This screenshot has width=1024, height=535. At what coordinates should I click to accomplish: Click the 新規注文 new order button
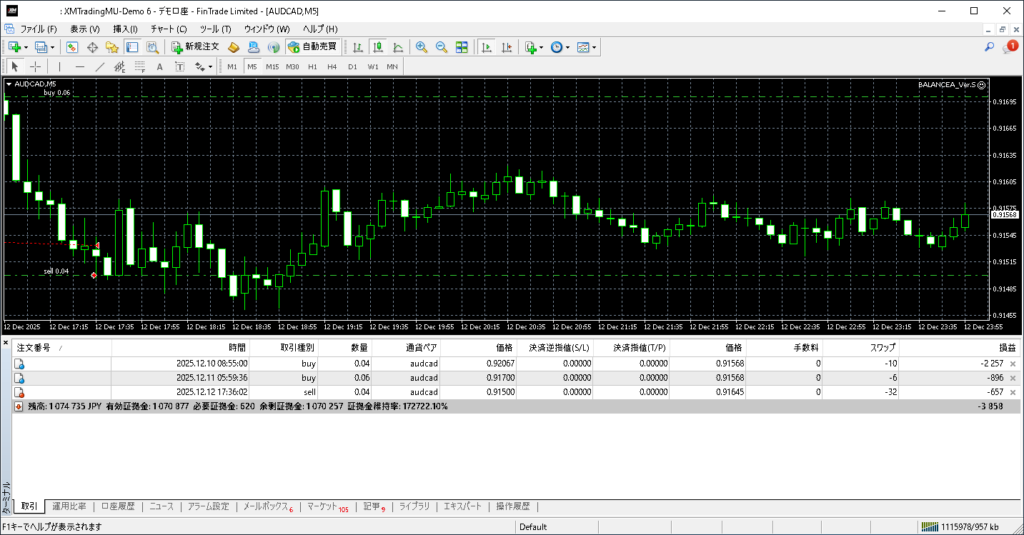coord(194,47)
